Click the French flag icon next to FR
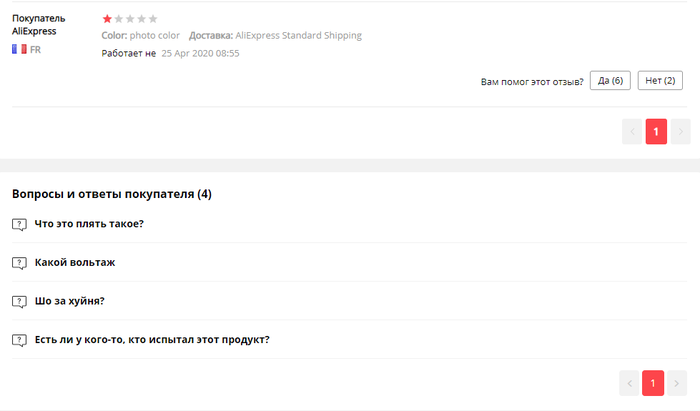Viewport: 700px width, 411px height. pos(19,49)
